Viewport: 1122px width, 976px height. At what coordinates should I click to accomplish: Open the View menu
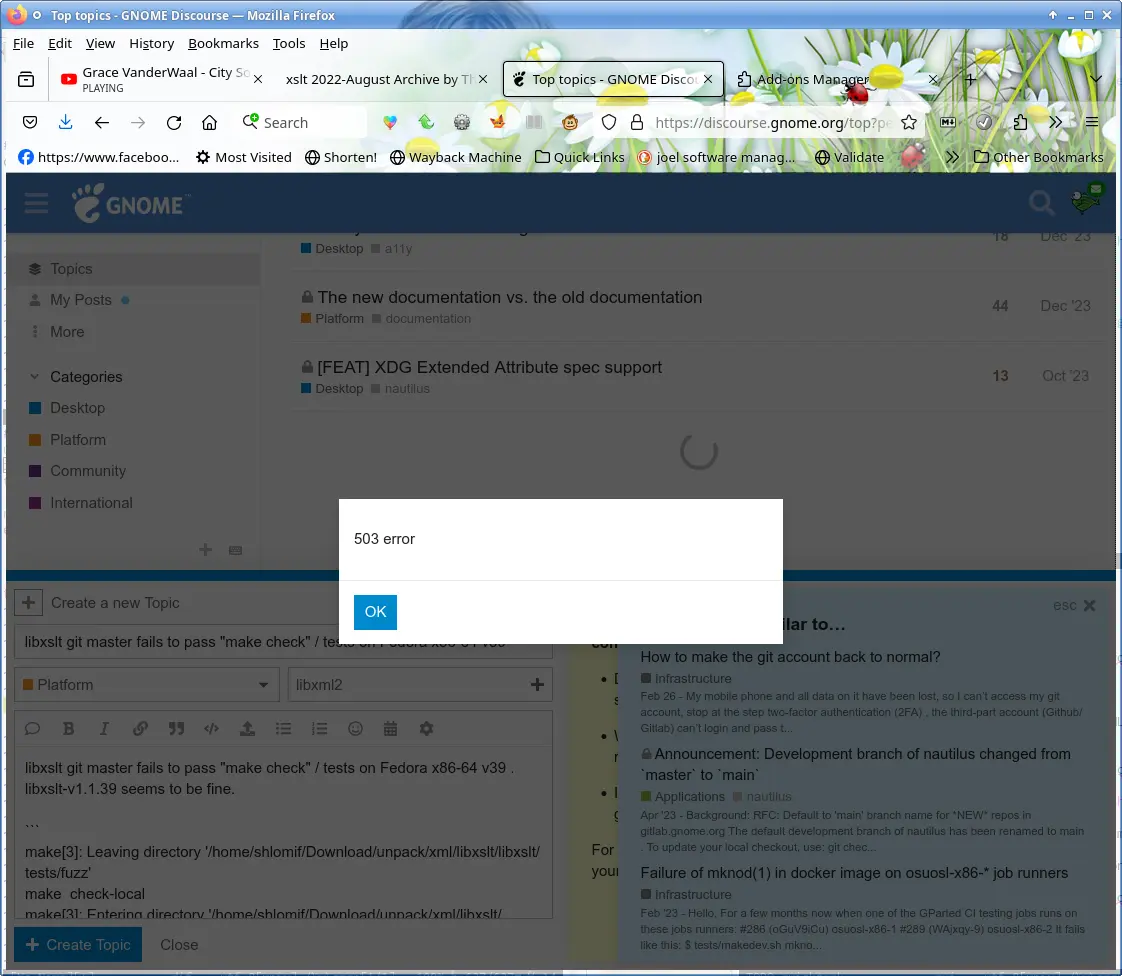[100, 44]
